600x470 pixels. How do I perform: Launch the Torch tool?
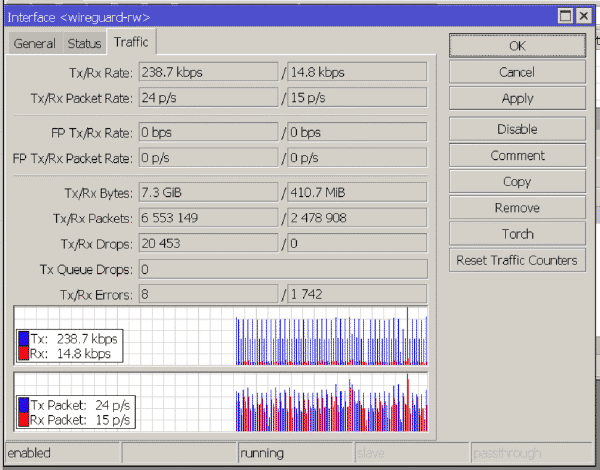tap(517, 234)
